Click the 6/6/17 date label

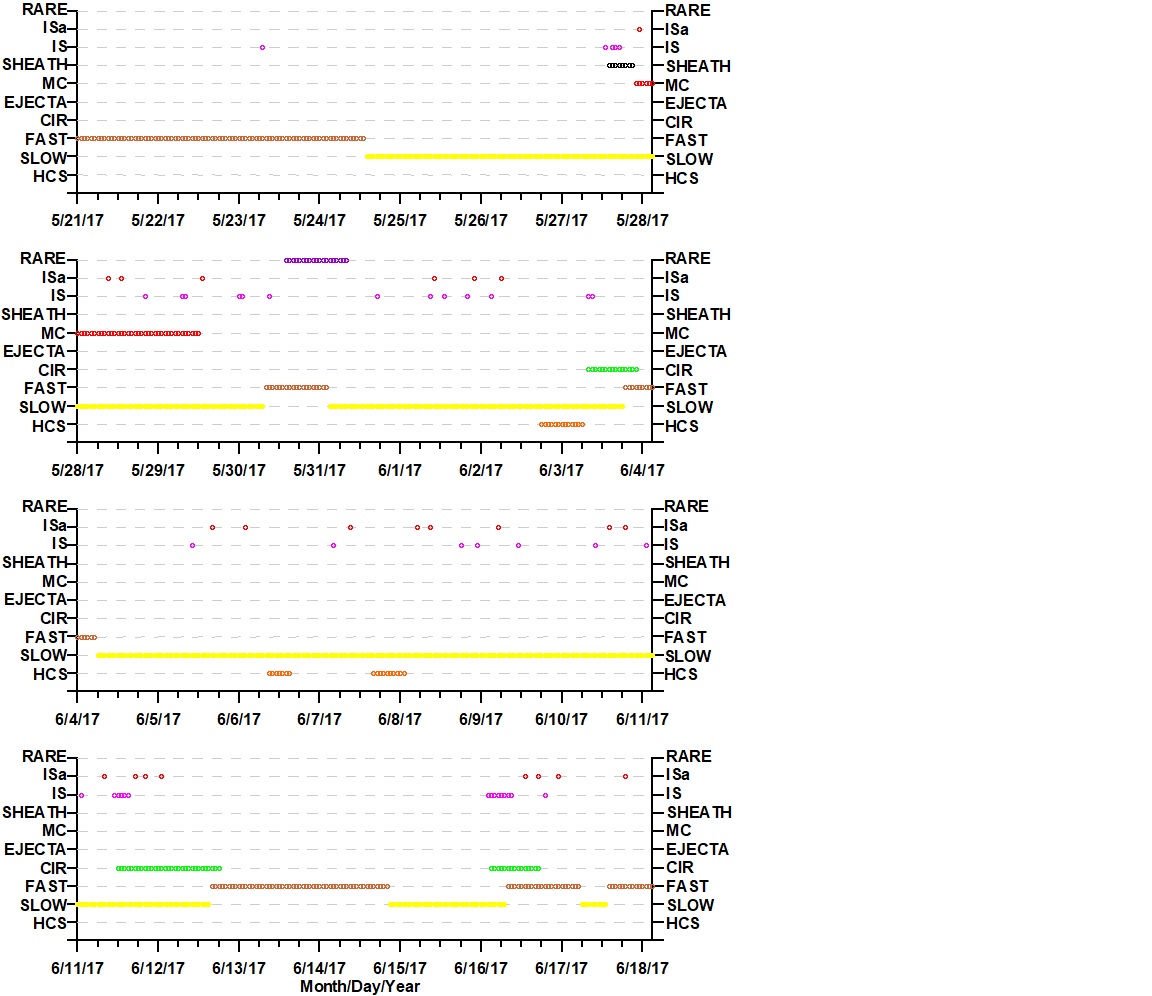click(x=239, y=719)
